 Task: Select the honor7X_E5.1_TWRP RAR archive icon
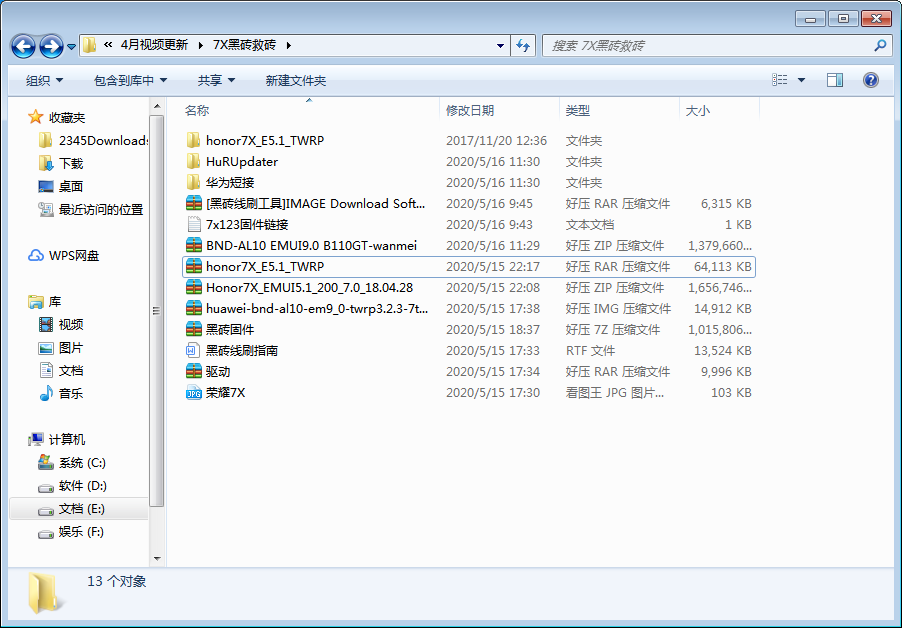tap(194, 266)
